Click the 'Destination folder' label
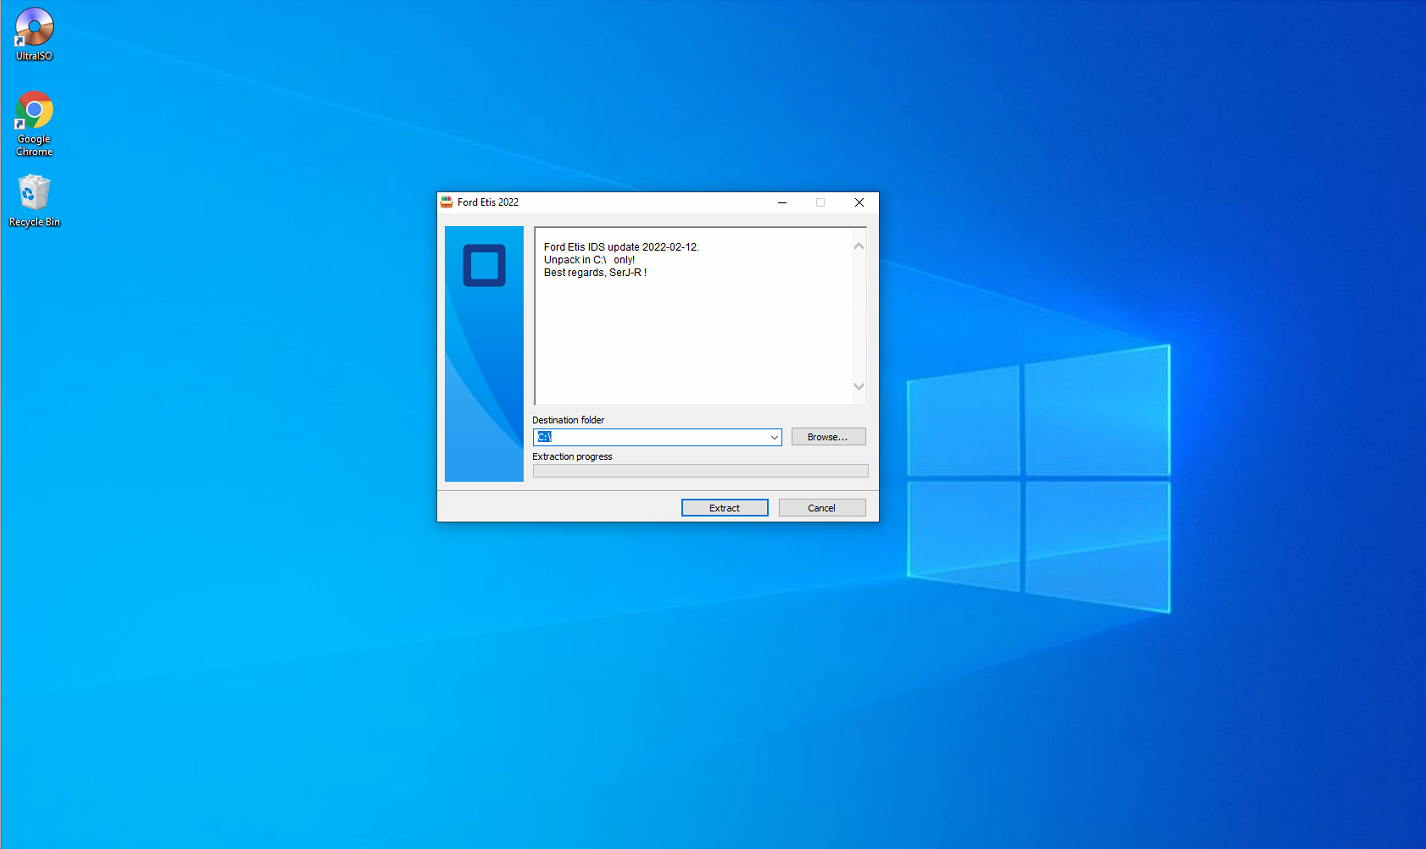Viewport: 1426px width, 849px height. point(568,420)
